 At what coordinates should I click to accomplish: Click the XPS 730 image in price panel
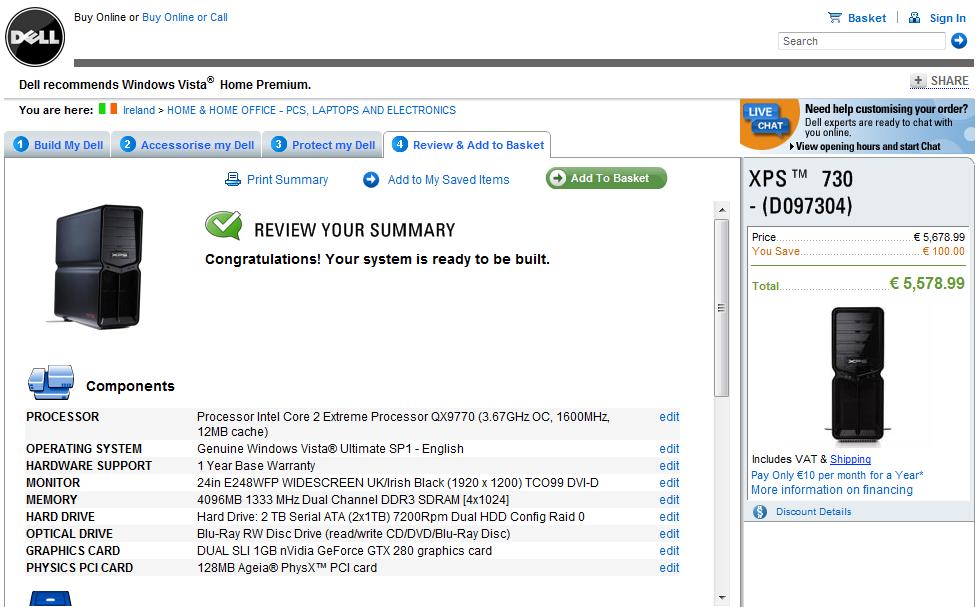[858, 374]
